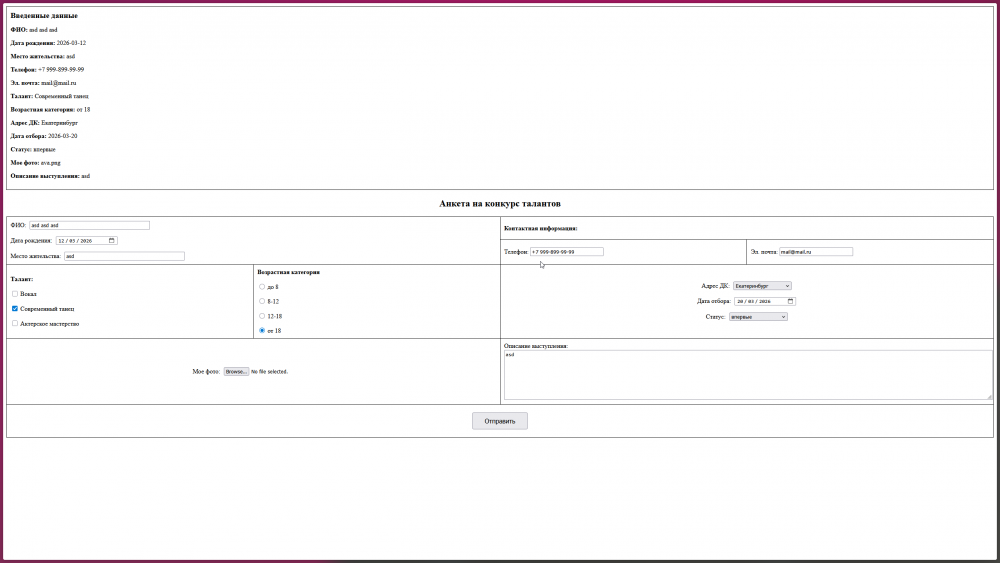
Task: Pick the 12-18 age category
Action: pos(262,316)
